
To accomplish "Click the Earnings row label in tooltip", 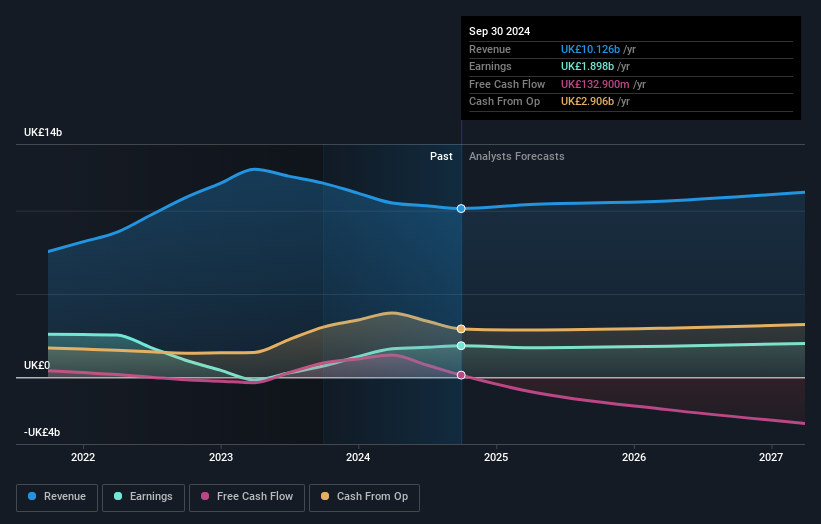I will pos(490,66).
